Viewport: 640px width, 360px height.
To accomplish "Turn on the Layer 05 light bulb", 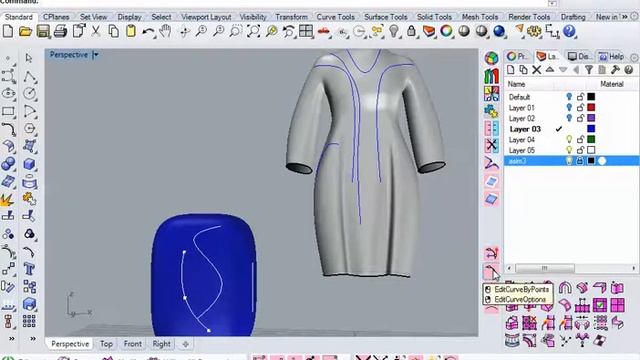I will coord(569,150).
